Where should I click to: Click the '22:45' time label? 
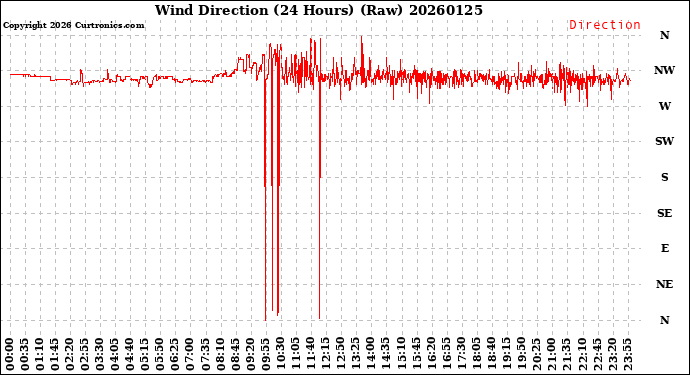597,354
